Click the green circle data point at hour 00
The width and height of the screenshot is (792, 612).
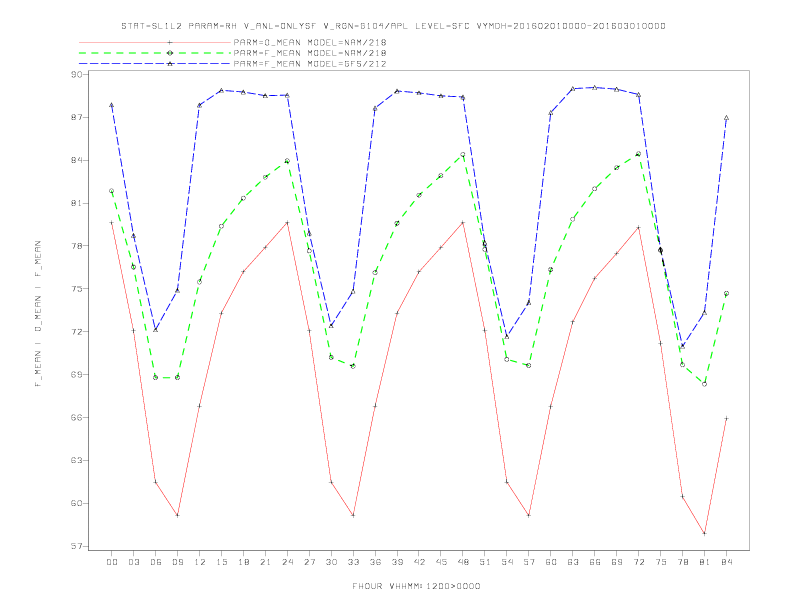point(112,191)
